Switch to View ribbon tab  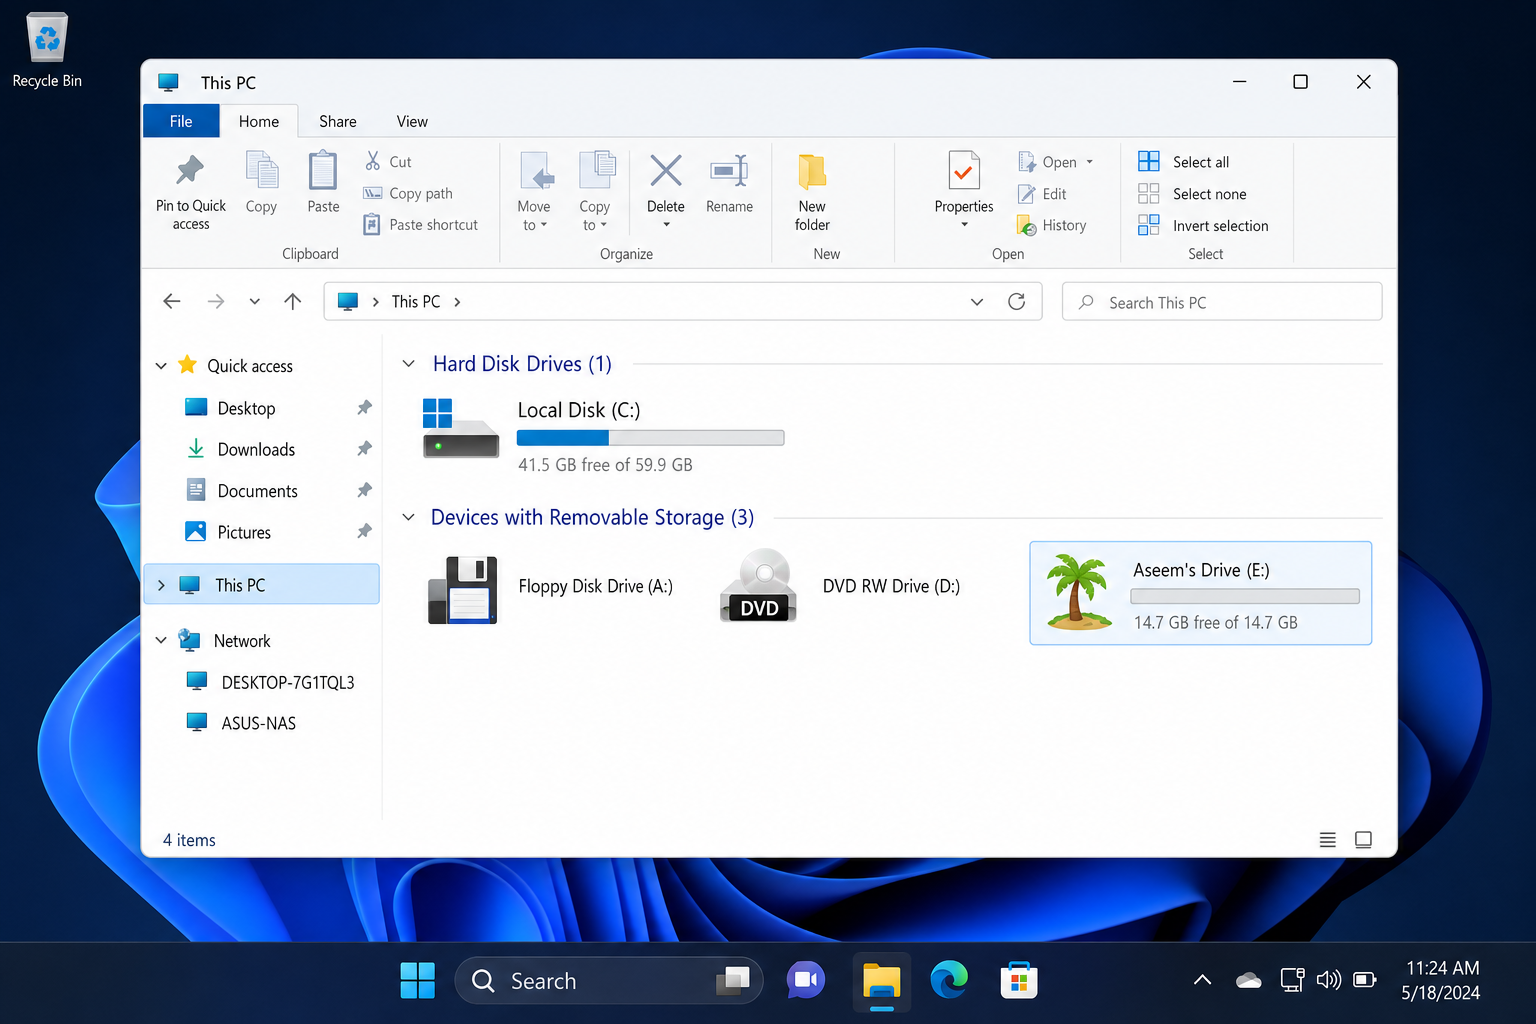[412, 121]
